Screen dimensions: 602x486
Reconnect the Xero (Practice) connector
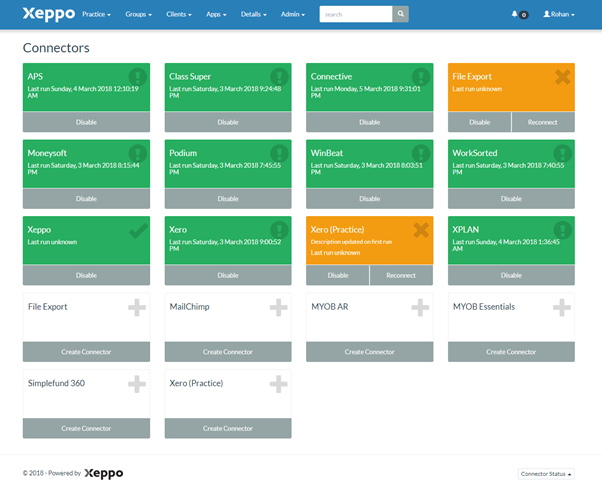[401, 275]
